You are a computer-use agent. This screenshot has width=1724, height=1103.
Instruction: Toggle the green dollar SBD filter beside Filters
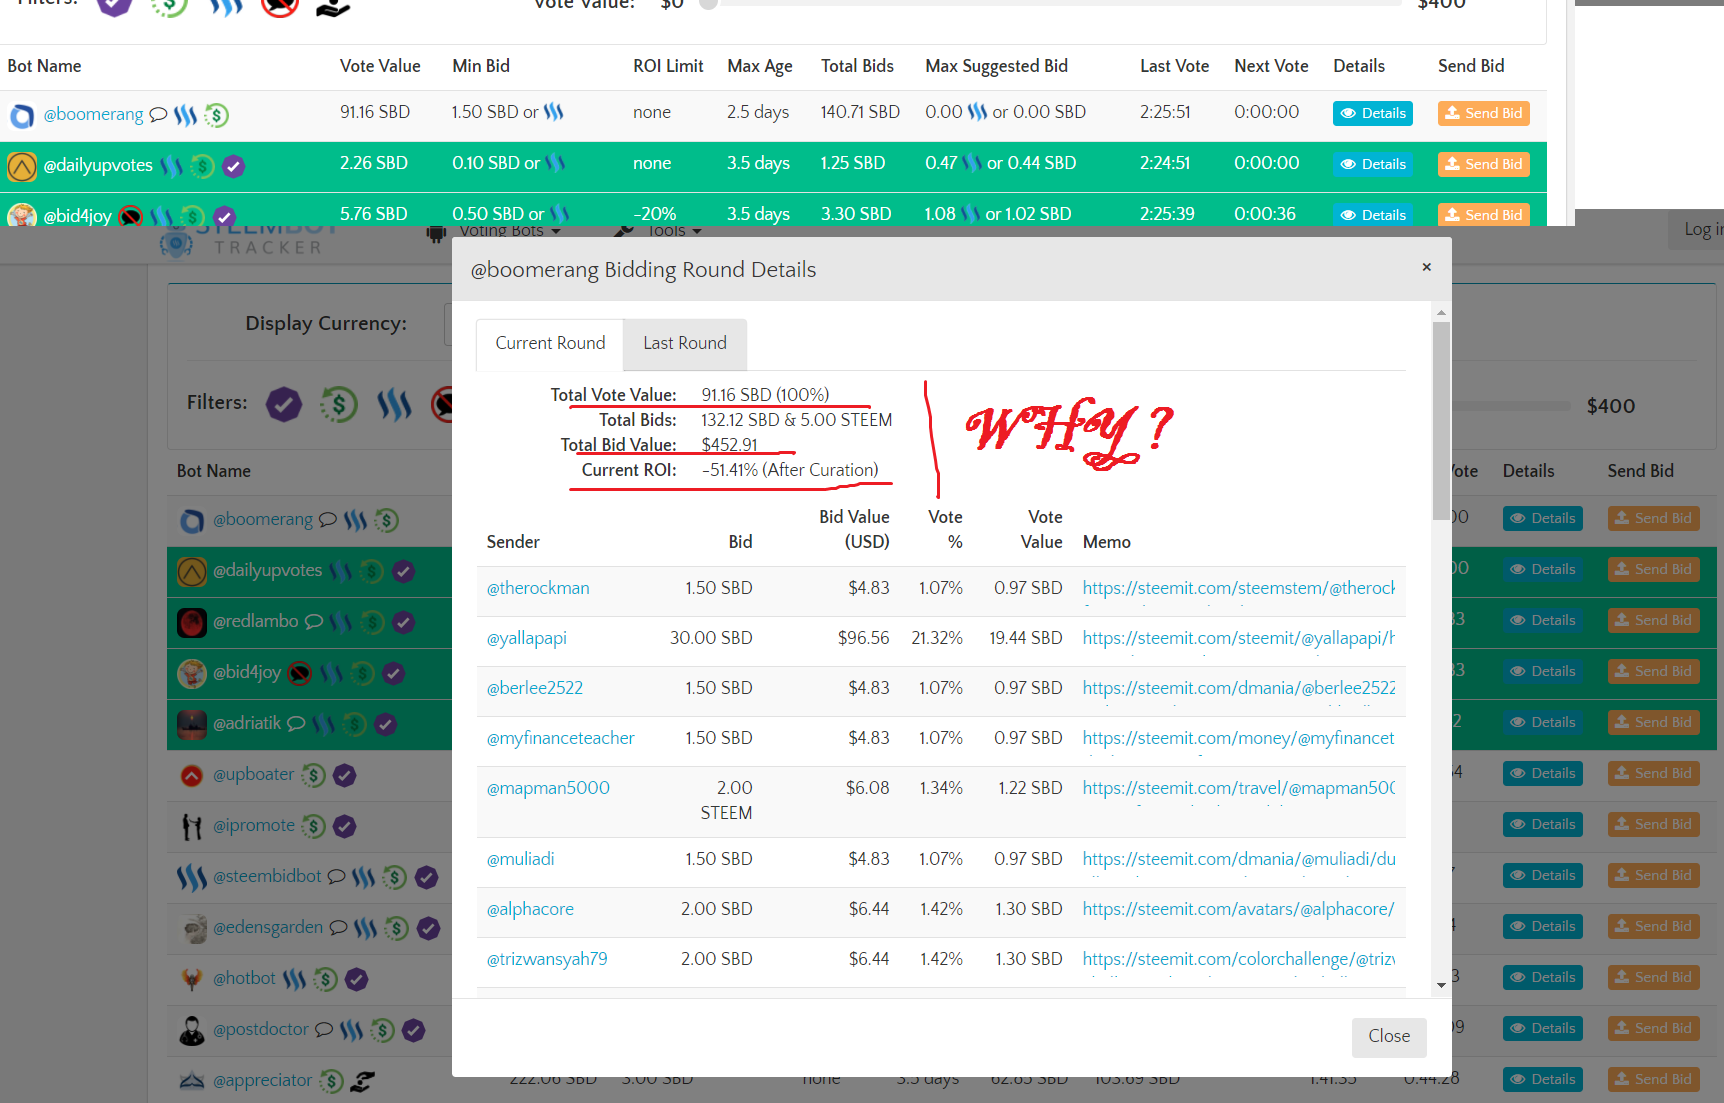pos(339,404)
